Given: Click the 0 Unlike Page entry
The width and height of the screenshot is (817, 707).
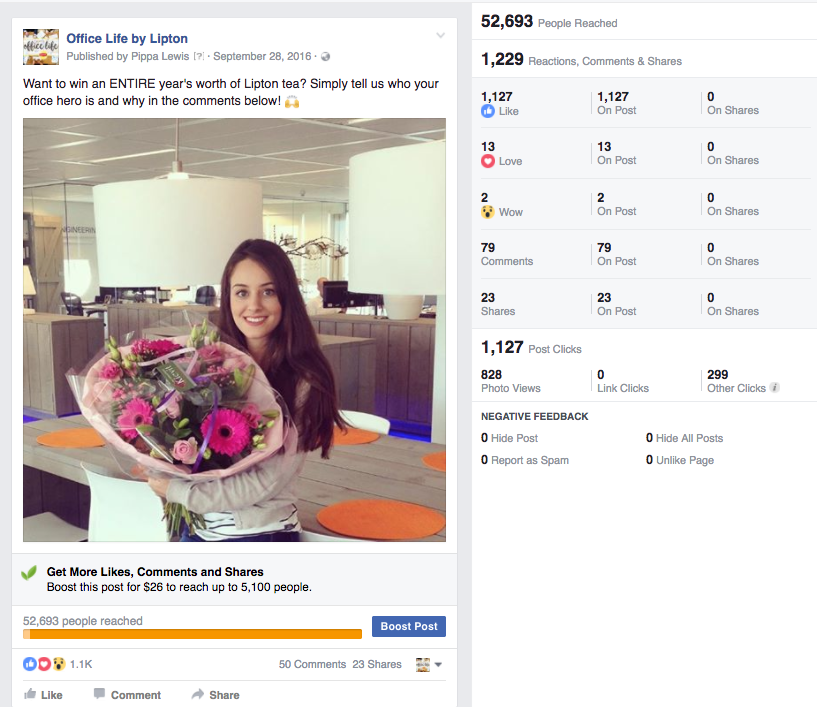Looking at the screenshot, I should [679, 460].
